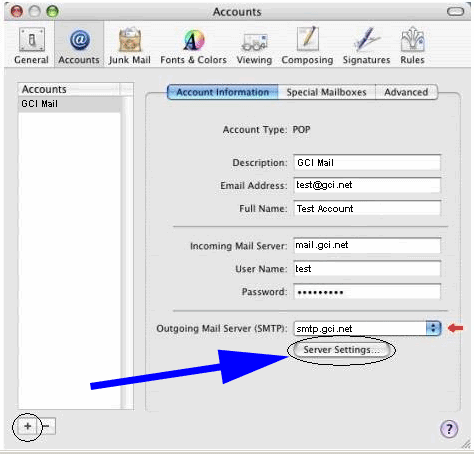This screenshot has width=474, height=454.
Task: Open Server Settings dialog
Action: [x=341, y=350]
